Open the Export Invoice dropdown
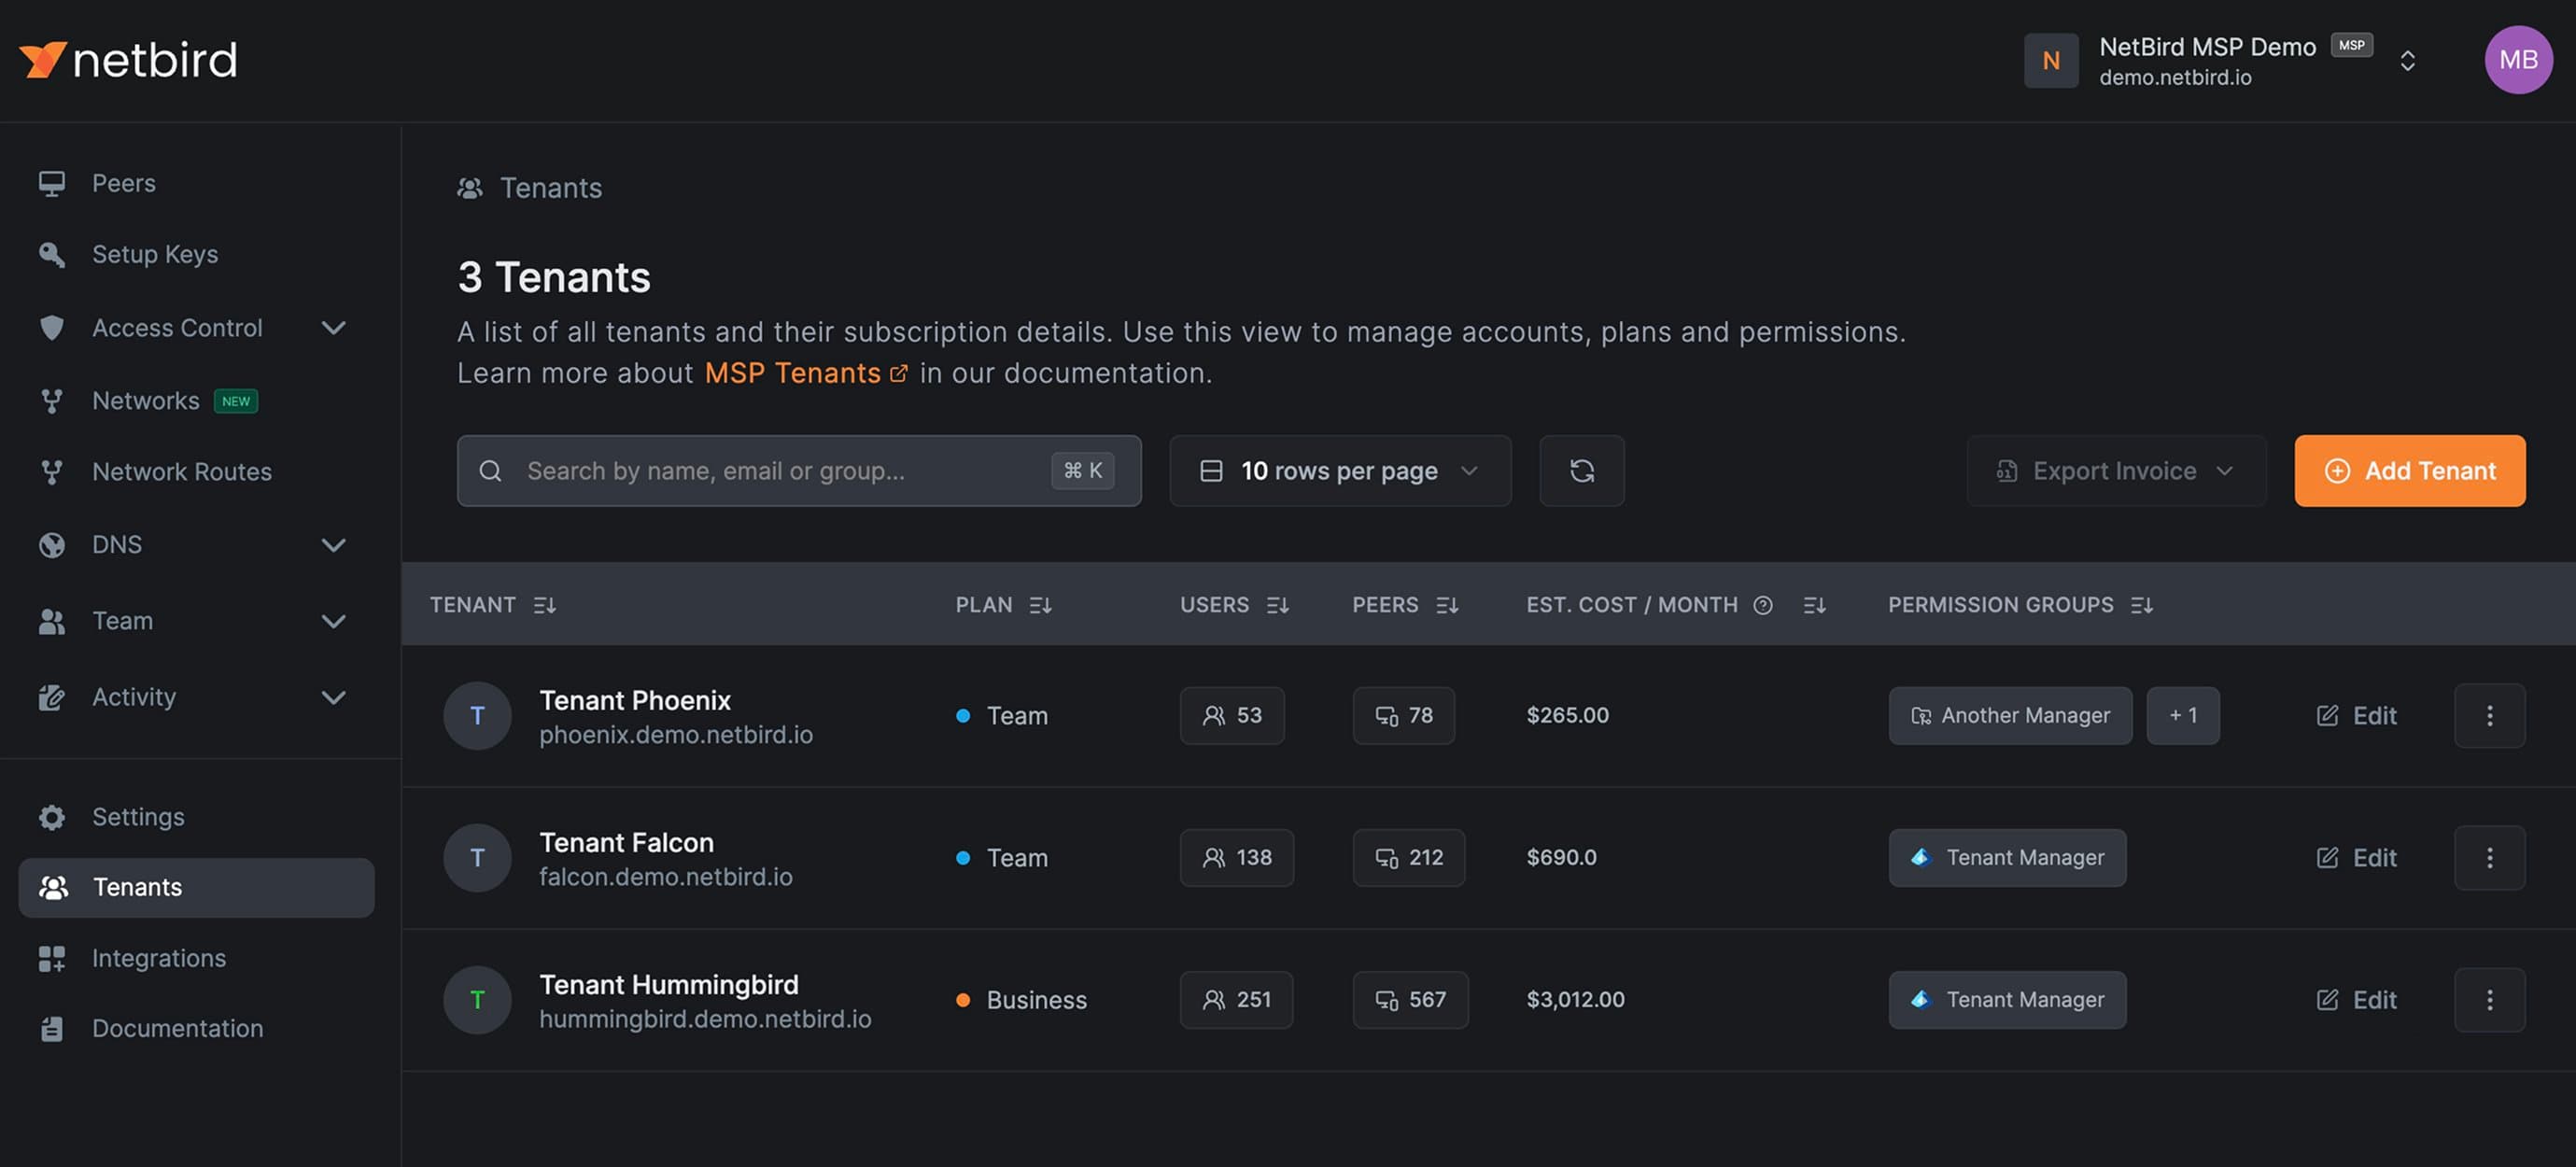 click(2115, 470)
